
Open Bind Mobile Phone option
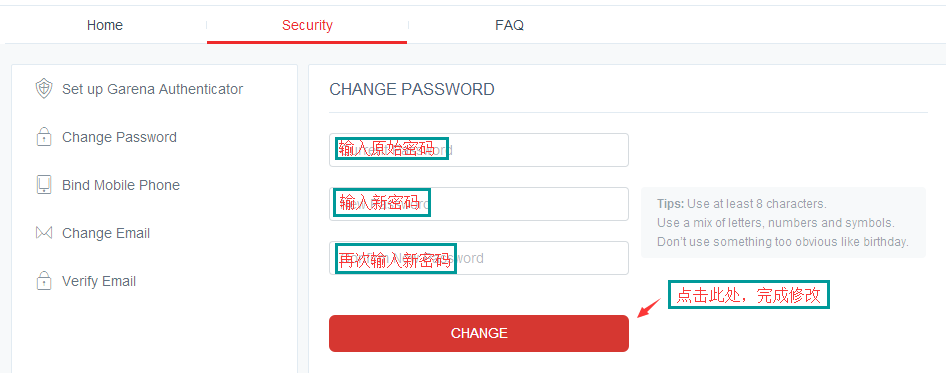point(121,185)
